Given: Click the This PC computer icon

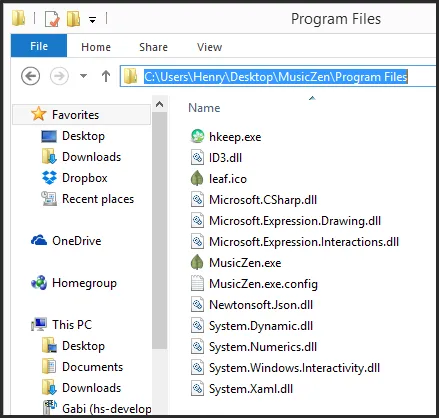Looking at the screenshot, I should 39,324.
